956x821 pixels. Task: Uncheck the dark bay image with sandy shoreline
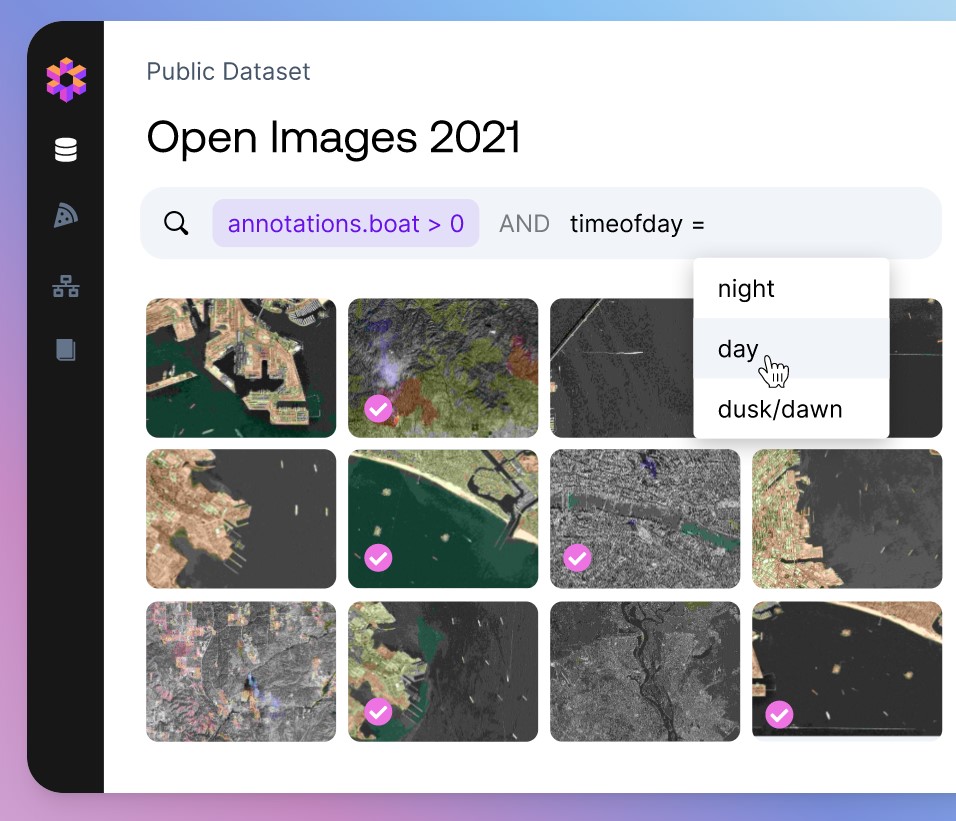click(779, 714)
